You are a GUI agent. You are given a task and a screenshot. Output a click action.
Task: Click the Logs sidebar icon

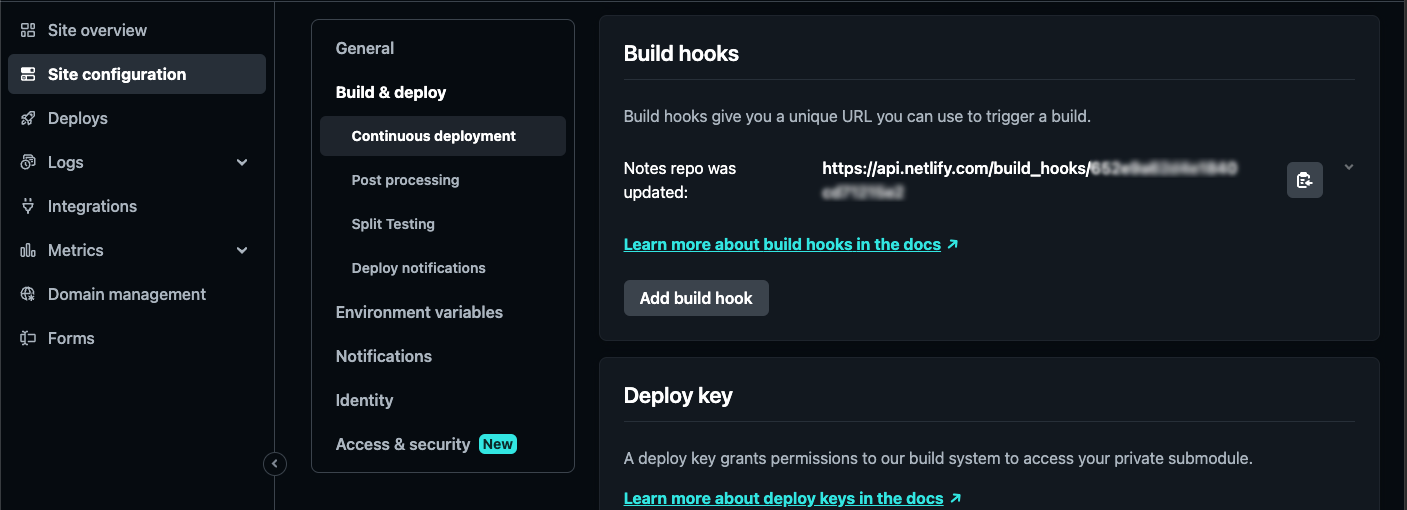[x=28, y=162]
